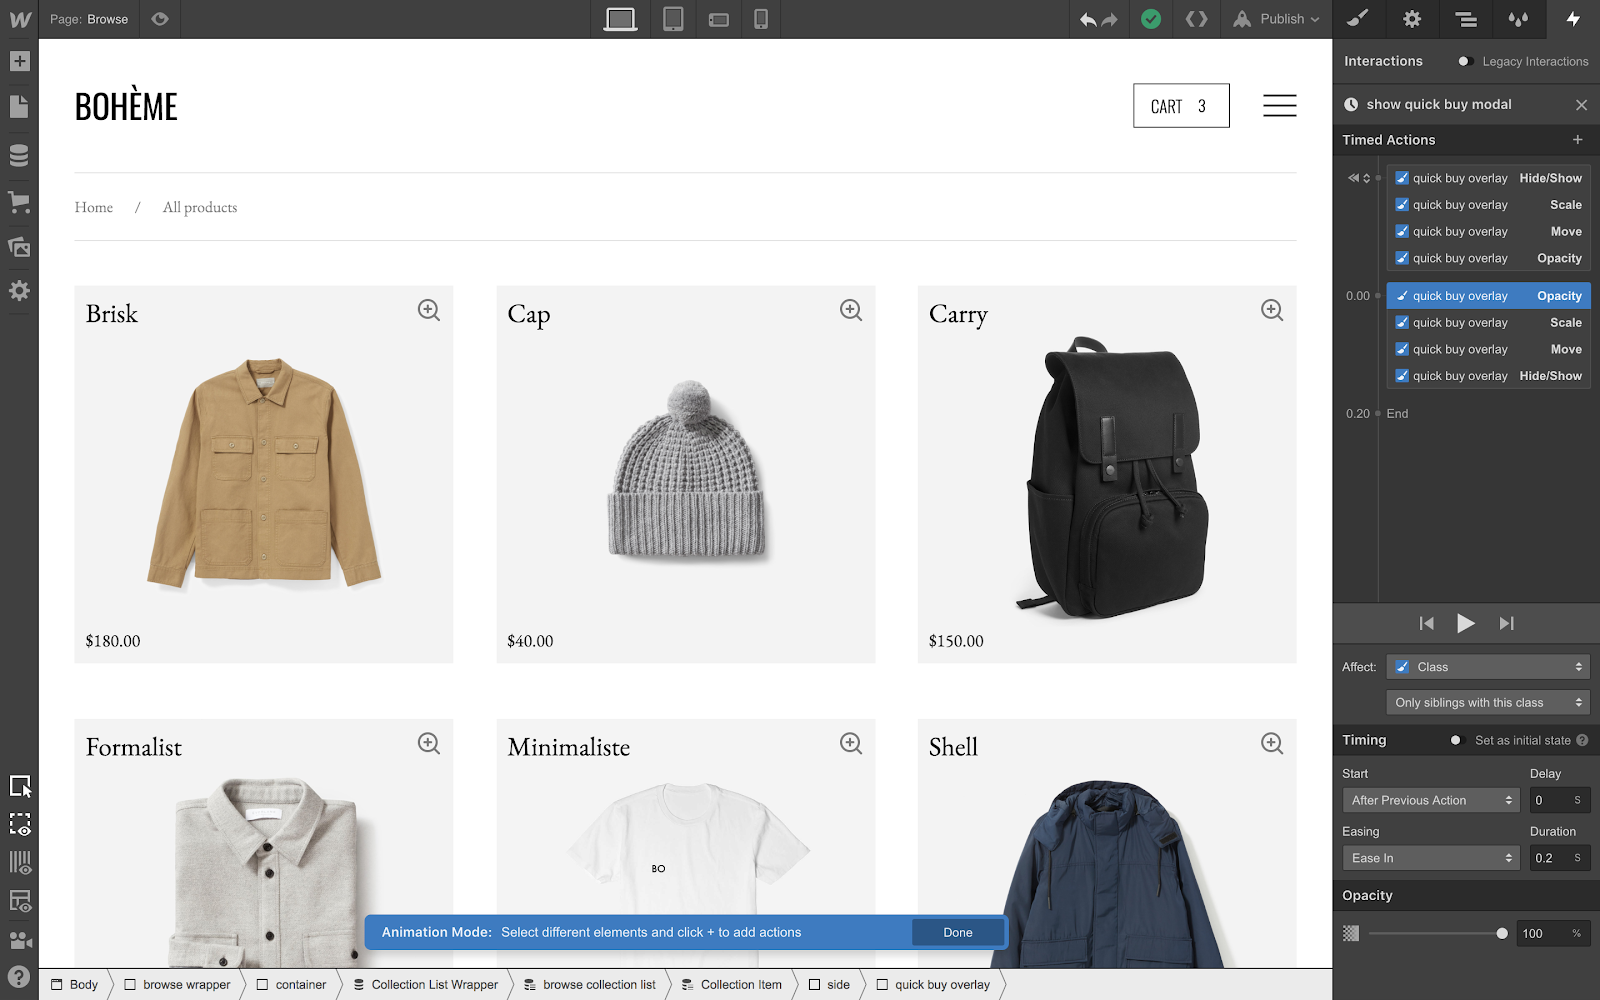Adjust the Opacity slider handle
Screen dimensions: 1600x1000
click(x=1502, y=934)
